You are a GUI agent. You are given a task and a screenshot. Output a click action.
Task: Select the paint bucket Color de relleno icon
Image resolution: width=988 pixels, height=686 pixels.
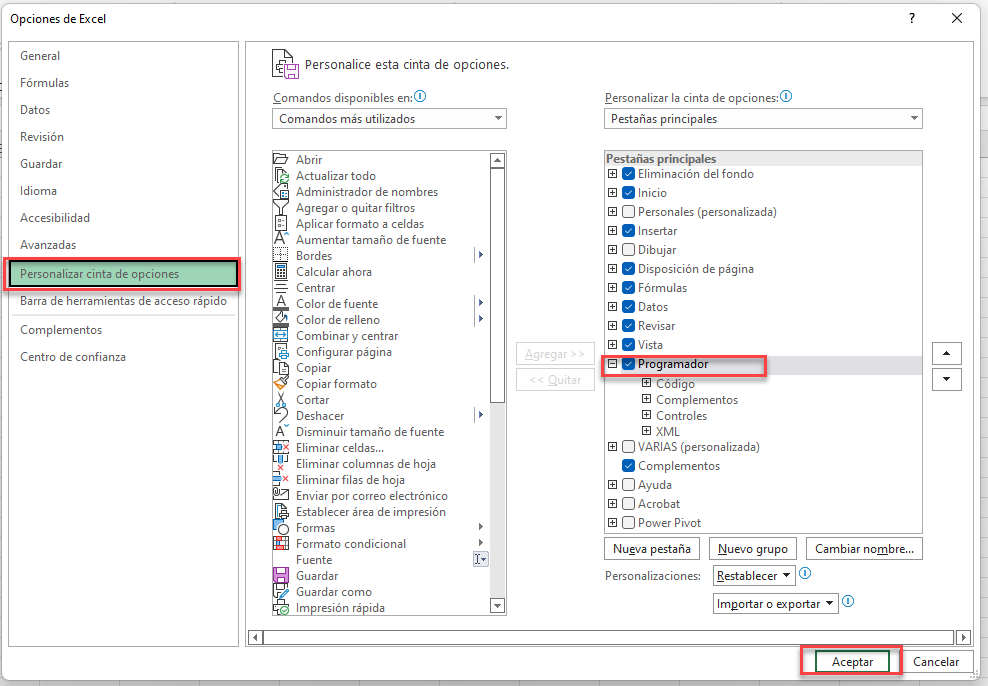(x=280, y=319)
